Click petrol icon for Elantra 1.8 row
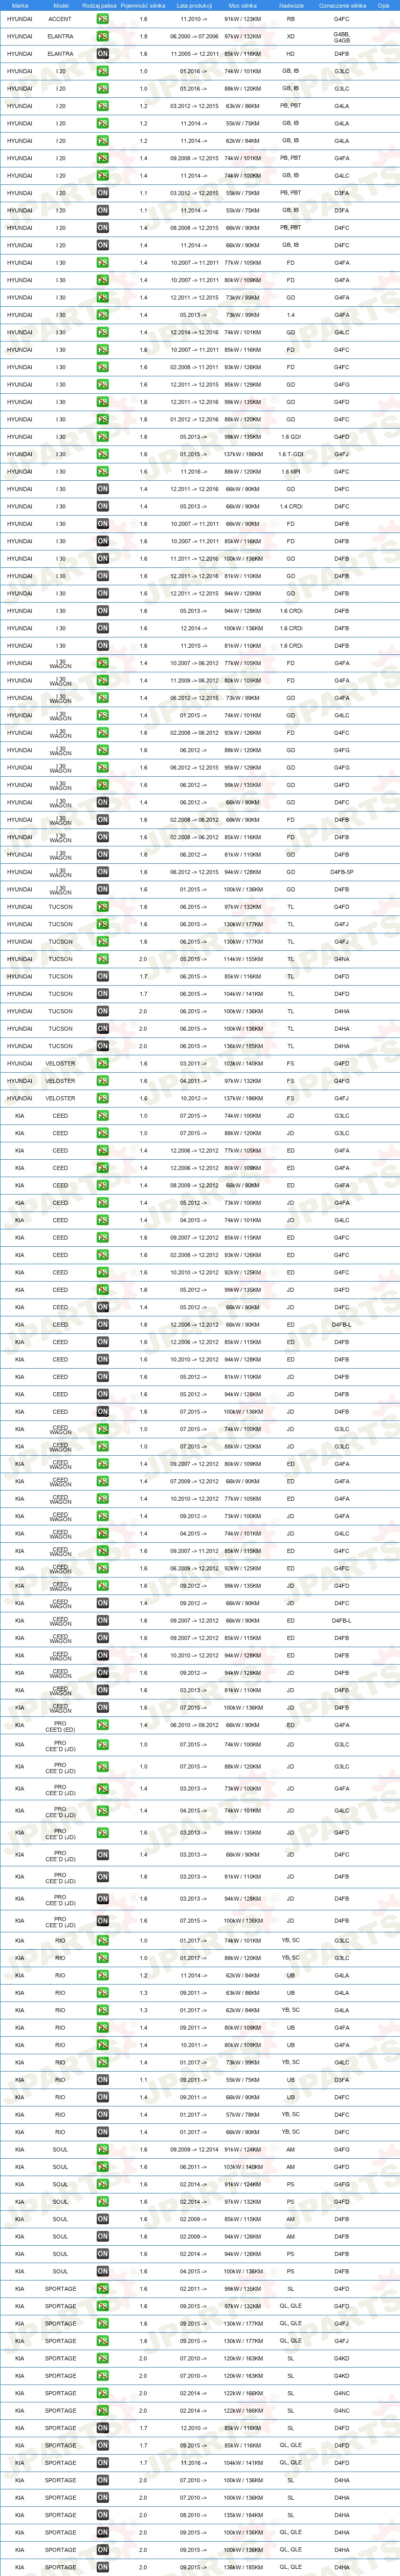Viewport: 400px width, 2576px height. point(103,36)
